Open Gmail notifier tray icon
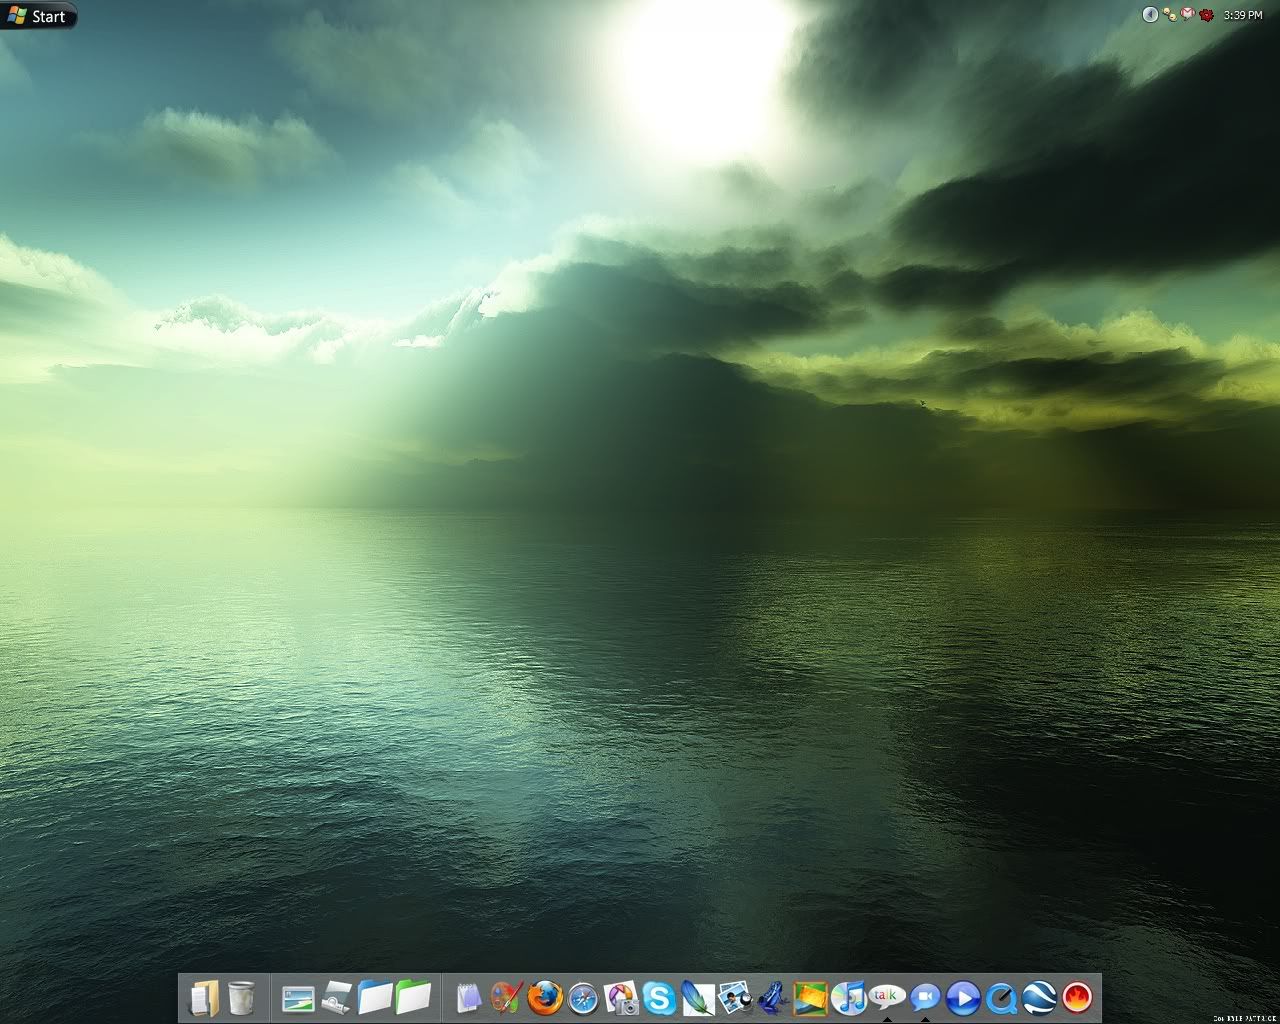This screenshot has width=1280, height=1024. pyautogui.click(x=1187, y=14)
